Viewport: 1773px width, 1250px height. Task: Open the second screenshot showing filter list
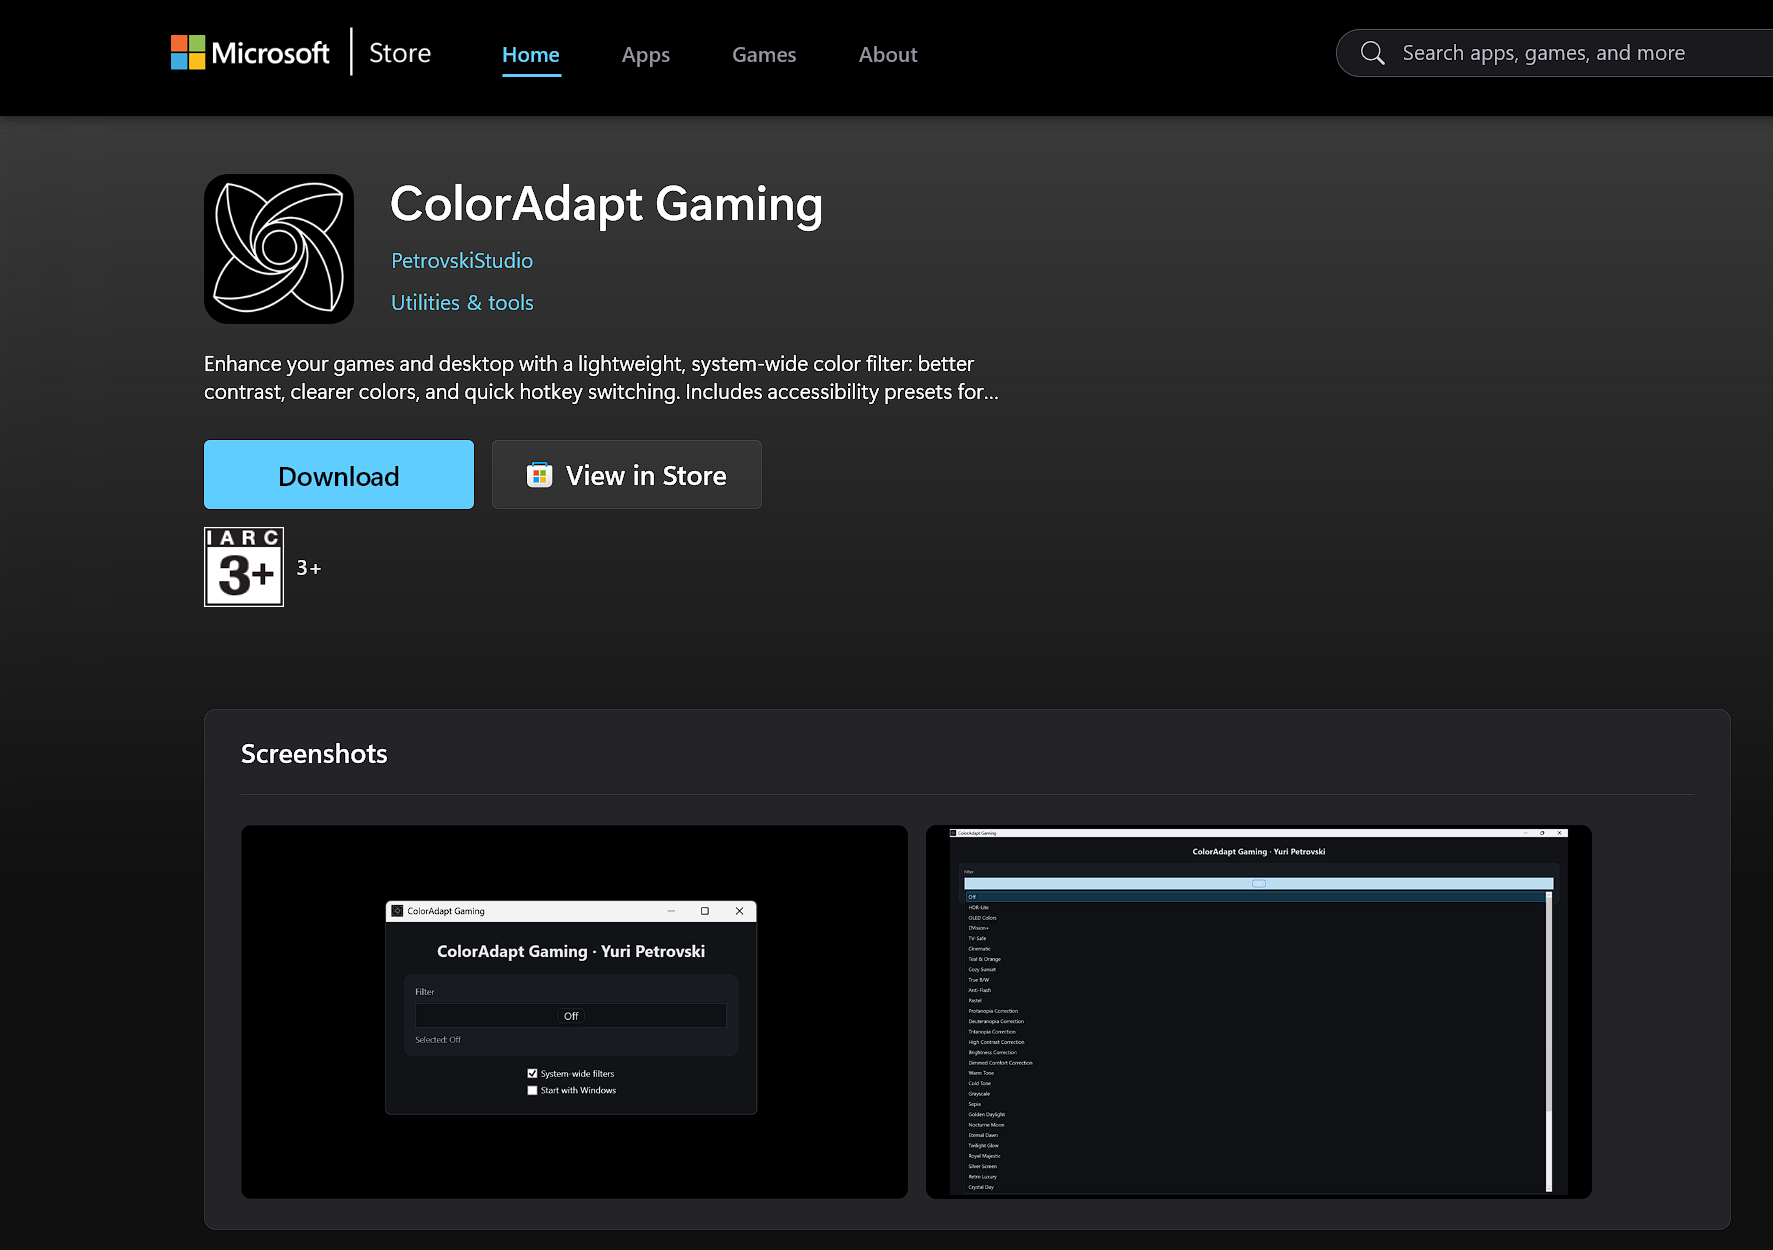(1257, 1011)
